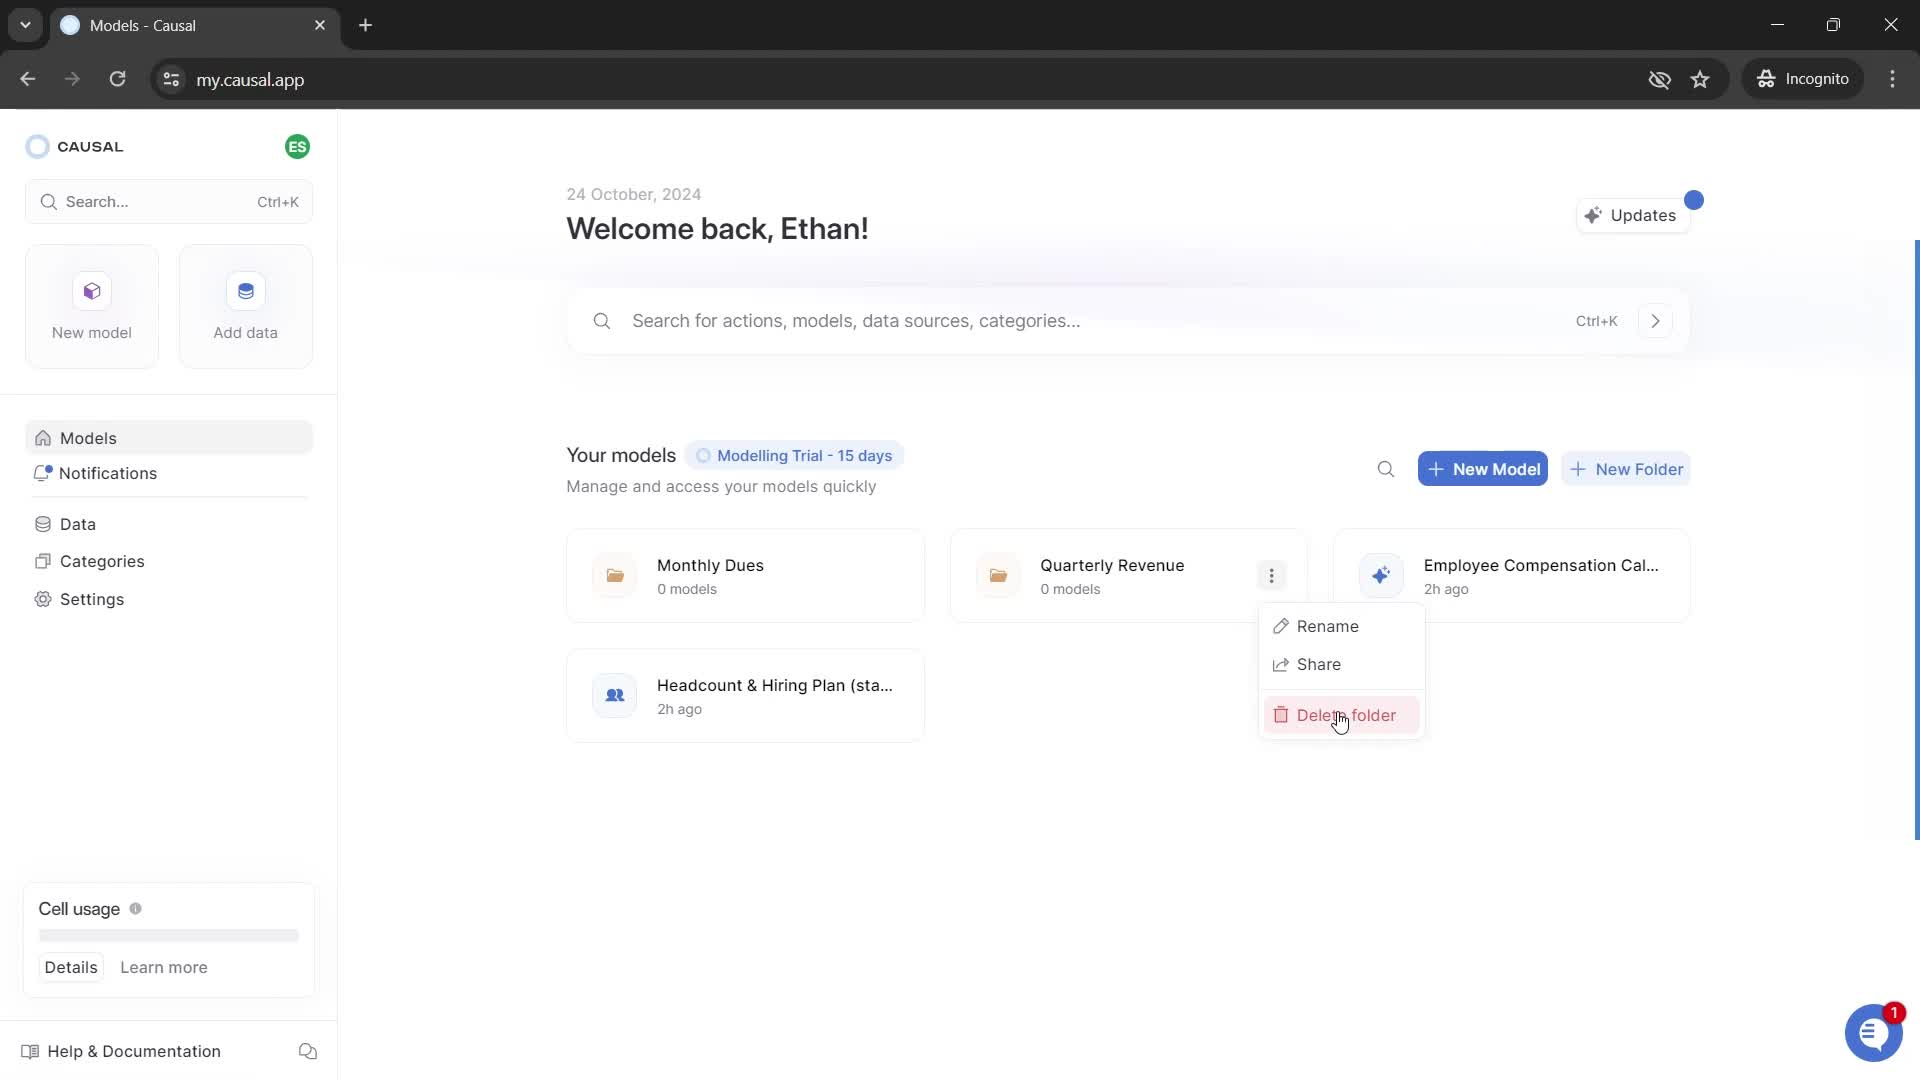Viewport: 1920px width, 1080px height.
Task: Open the Data sidebar icon
Action: [x=44, y=524]
